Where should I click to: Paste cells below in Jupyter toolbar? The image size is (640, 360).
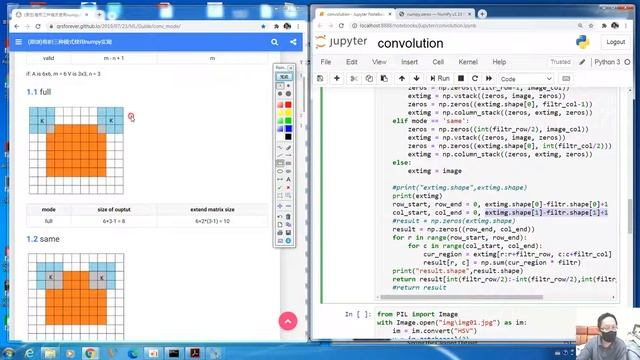(x=384, y=78)
